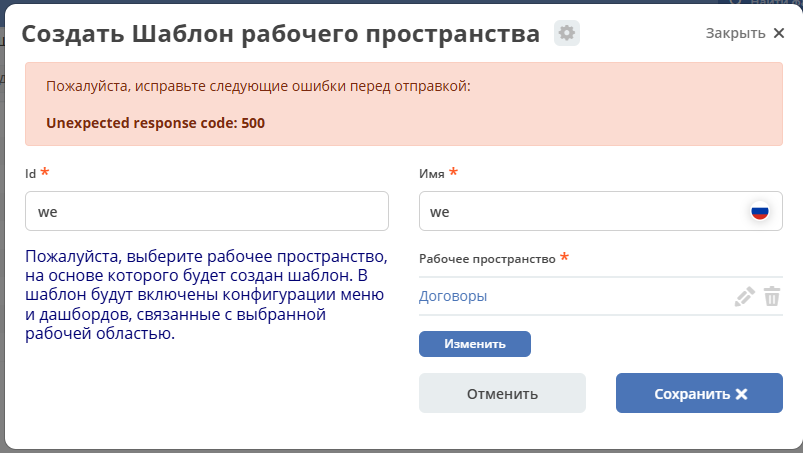
Task: Edit Договоры workspace with pencil icon
Action: 744,297
